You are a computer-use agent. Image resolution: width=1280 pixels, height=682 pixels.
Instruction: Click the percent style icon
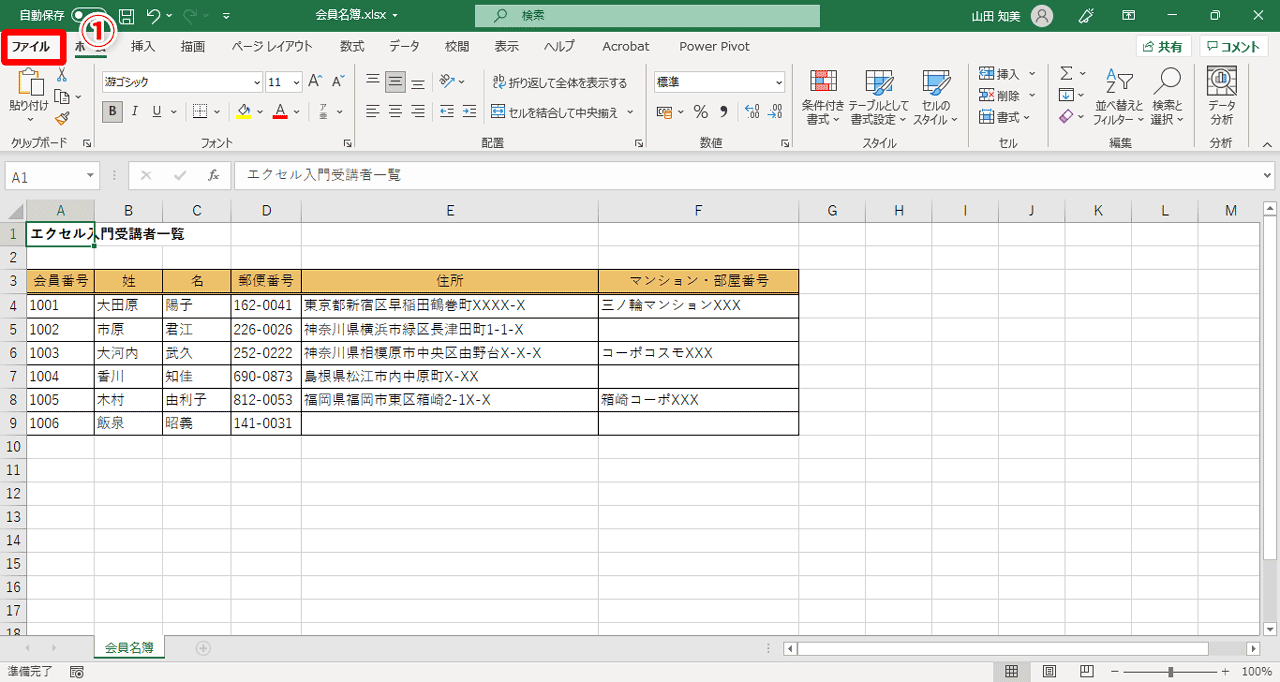[x=701, y=112]
